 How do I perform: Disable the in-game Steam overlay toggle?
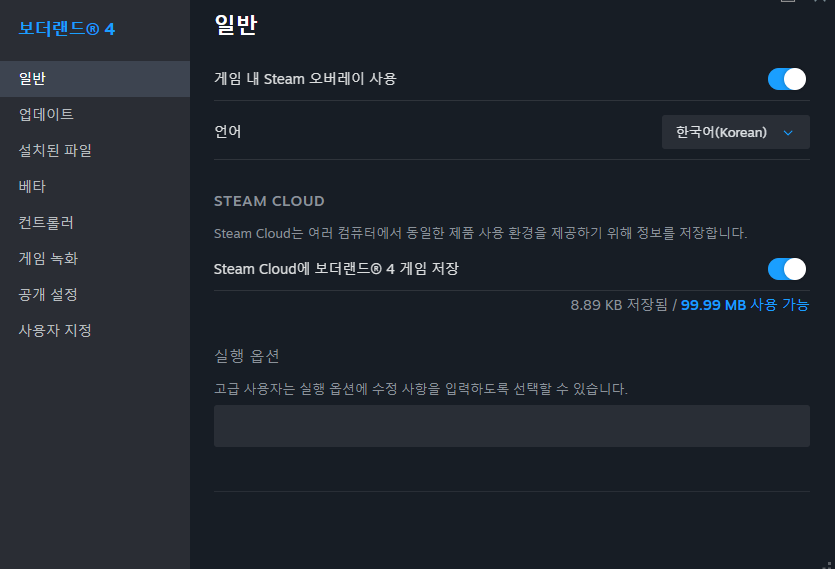(x=787, y=79)
